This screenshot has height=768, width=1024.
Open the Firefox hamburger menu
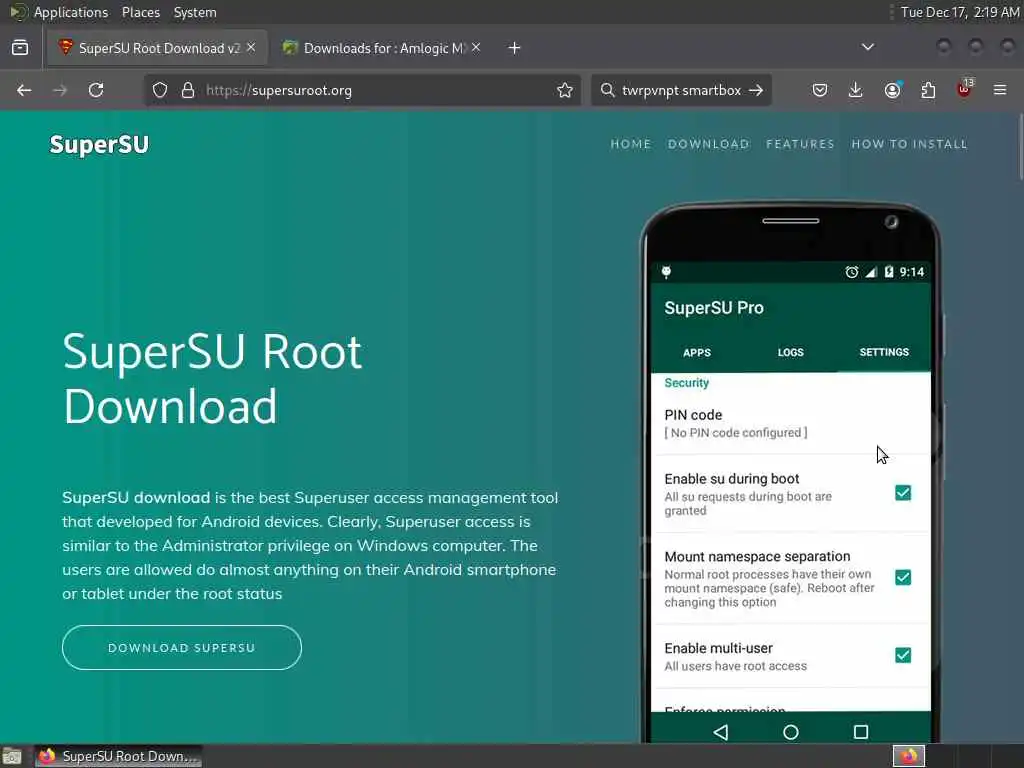(1000, 90)
